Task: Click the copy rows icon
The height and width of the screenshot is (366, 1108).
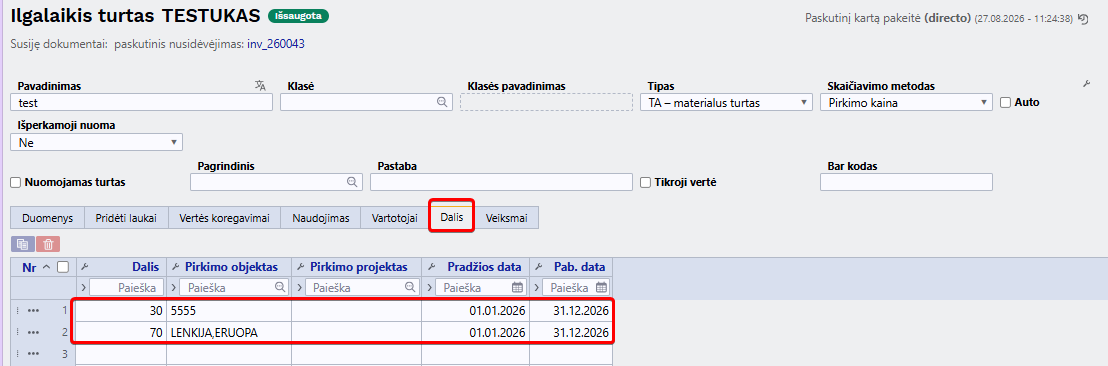Action: coord(23,244)
